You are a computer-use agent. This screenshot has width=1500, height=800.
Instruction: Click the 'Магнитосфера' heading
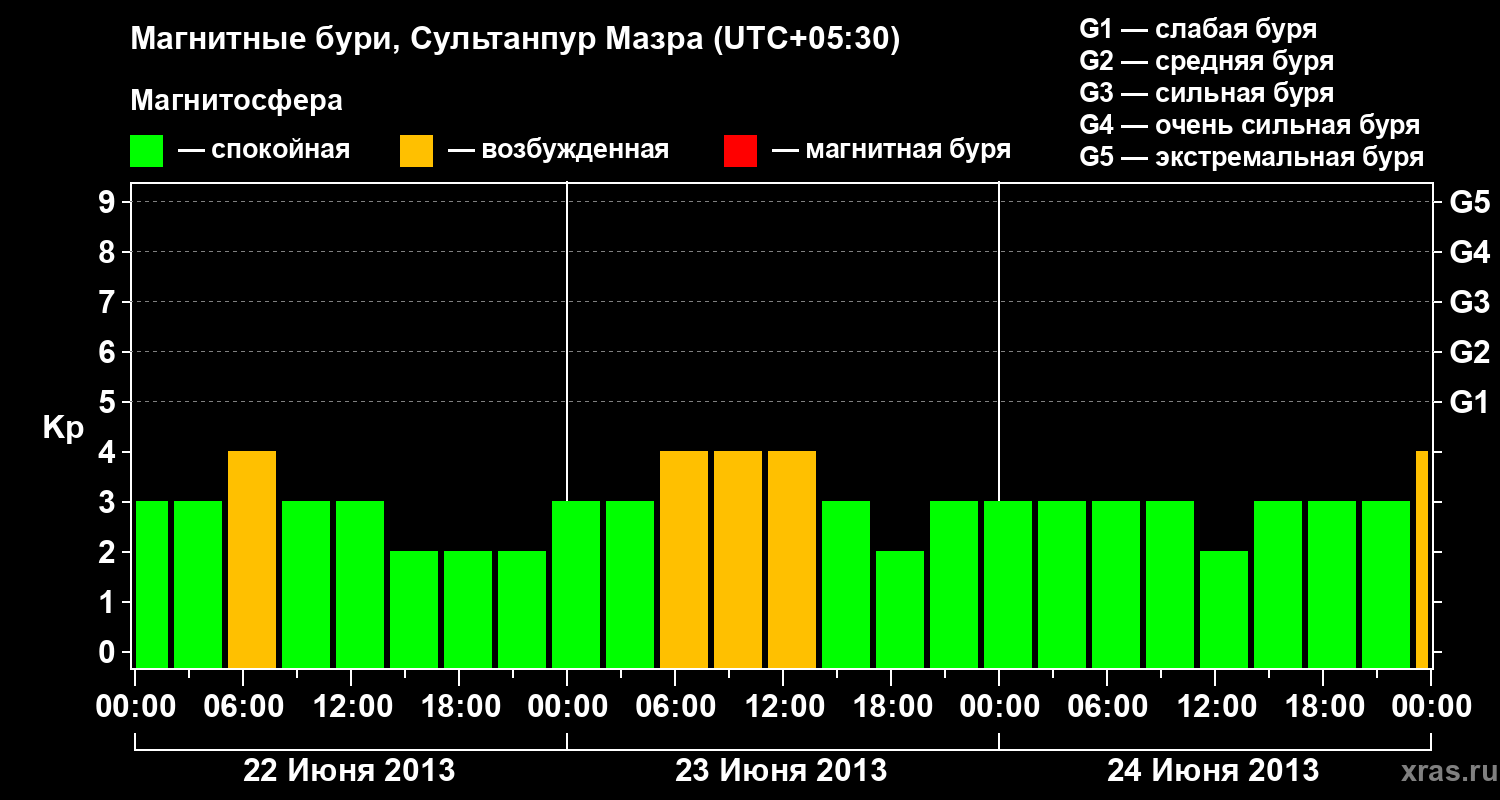coord(236,101)
